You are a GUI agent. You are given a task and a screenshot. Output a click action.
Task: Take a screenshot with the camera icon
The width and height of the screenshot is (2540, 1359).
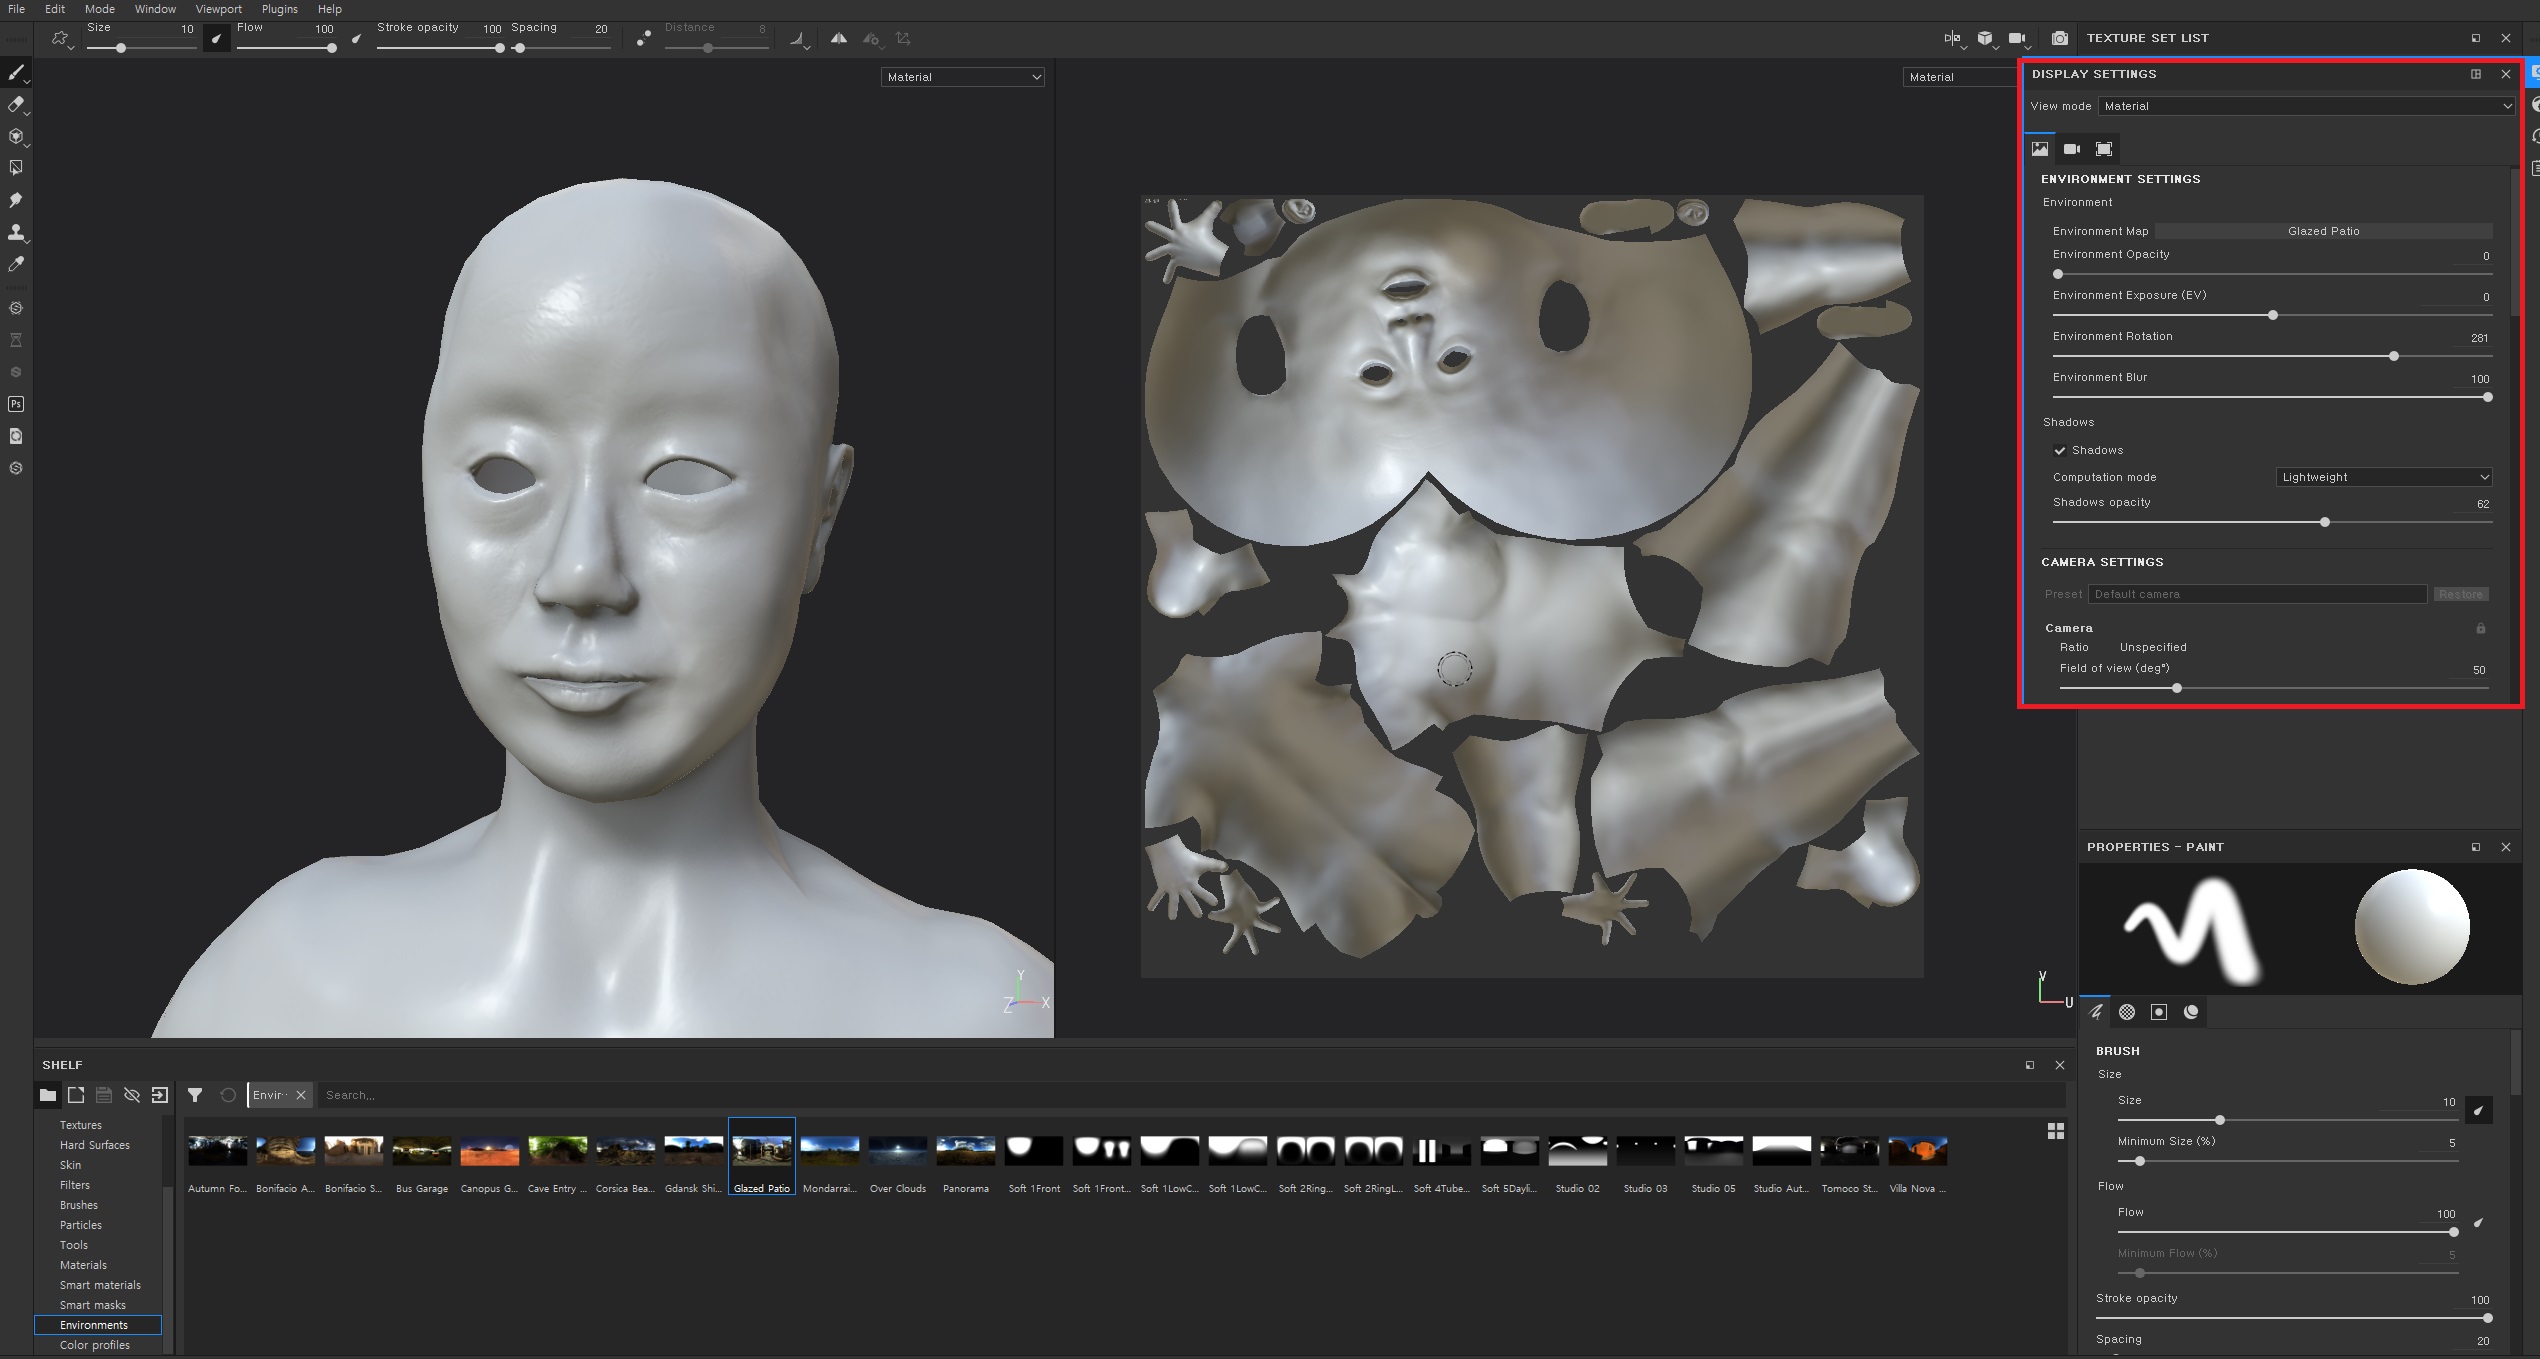point(2059,38)
